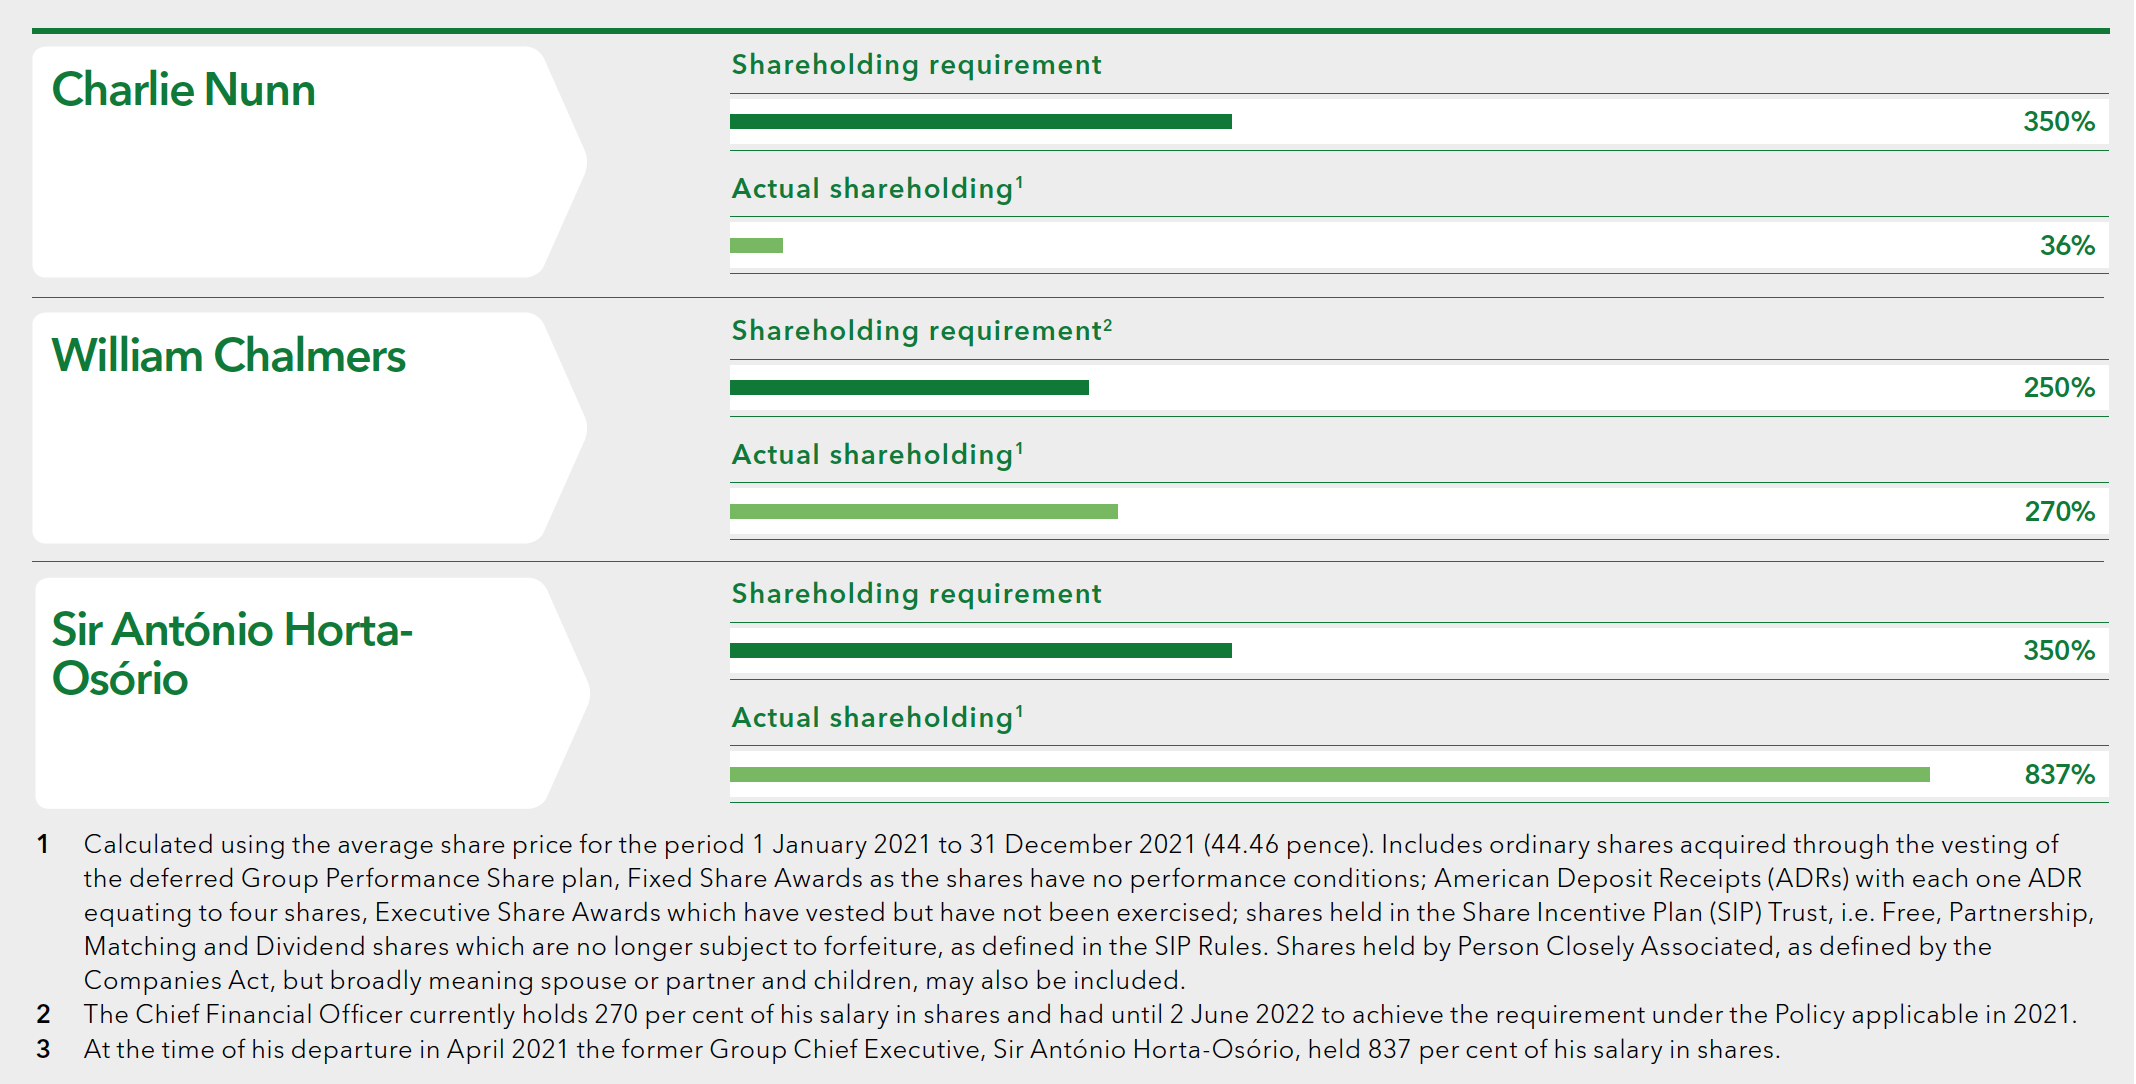
Task: Click footnote 2 about the Chief Financial Officer
Action: point(1080,1015)
